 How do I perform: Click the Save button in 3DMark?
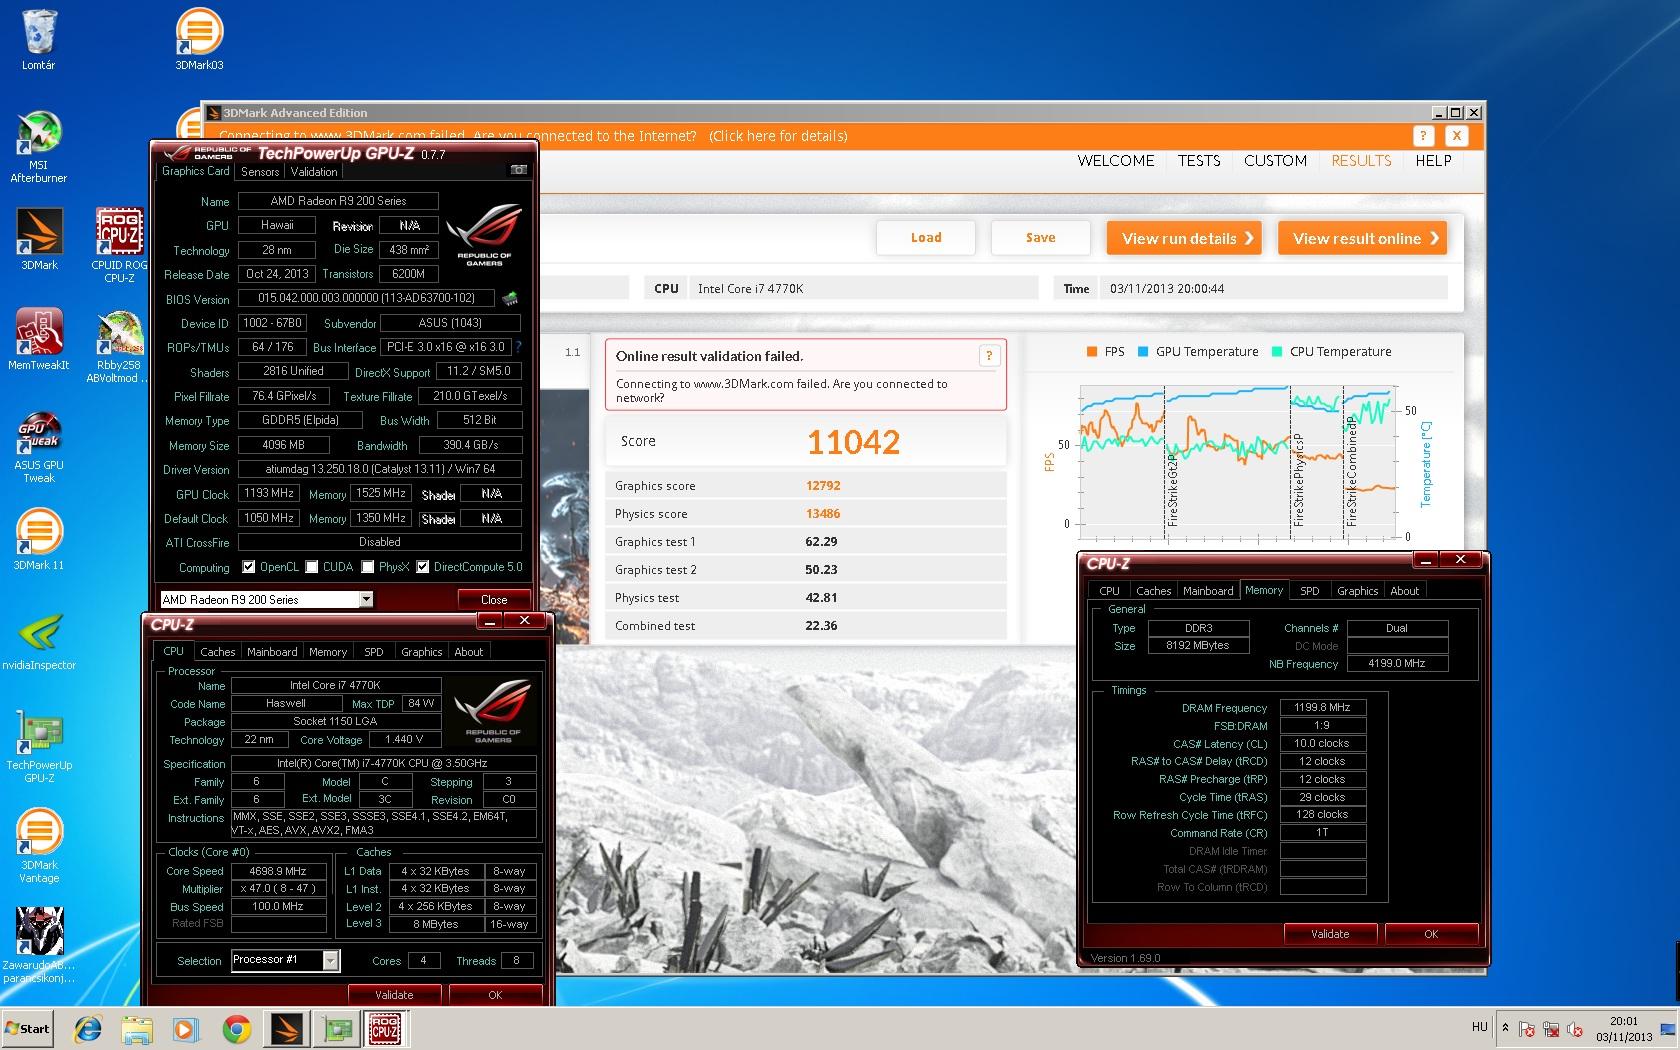pos(1040,238)
